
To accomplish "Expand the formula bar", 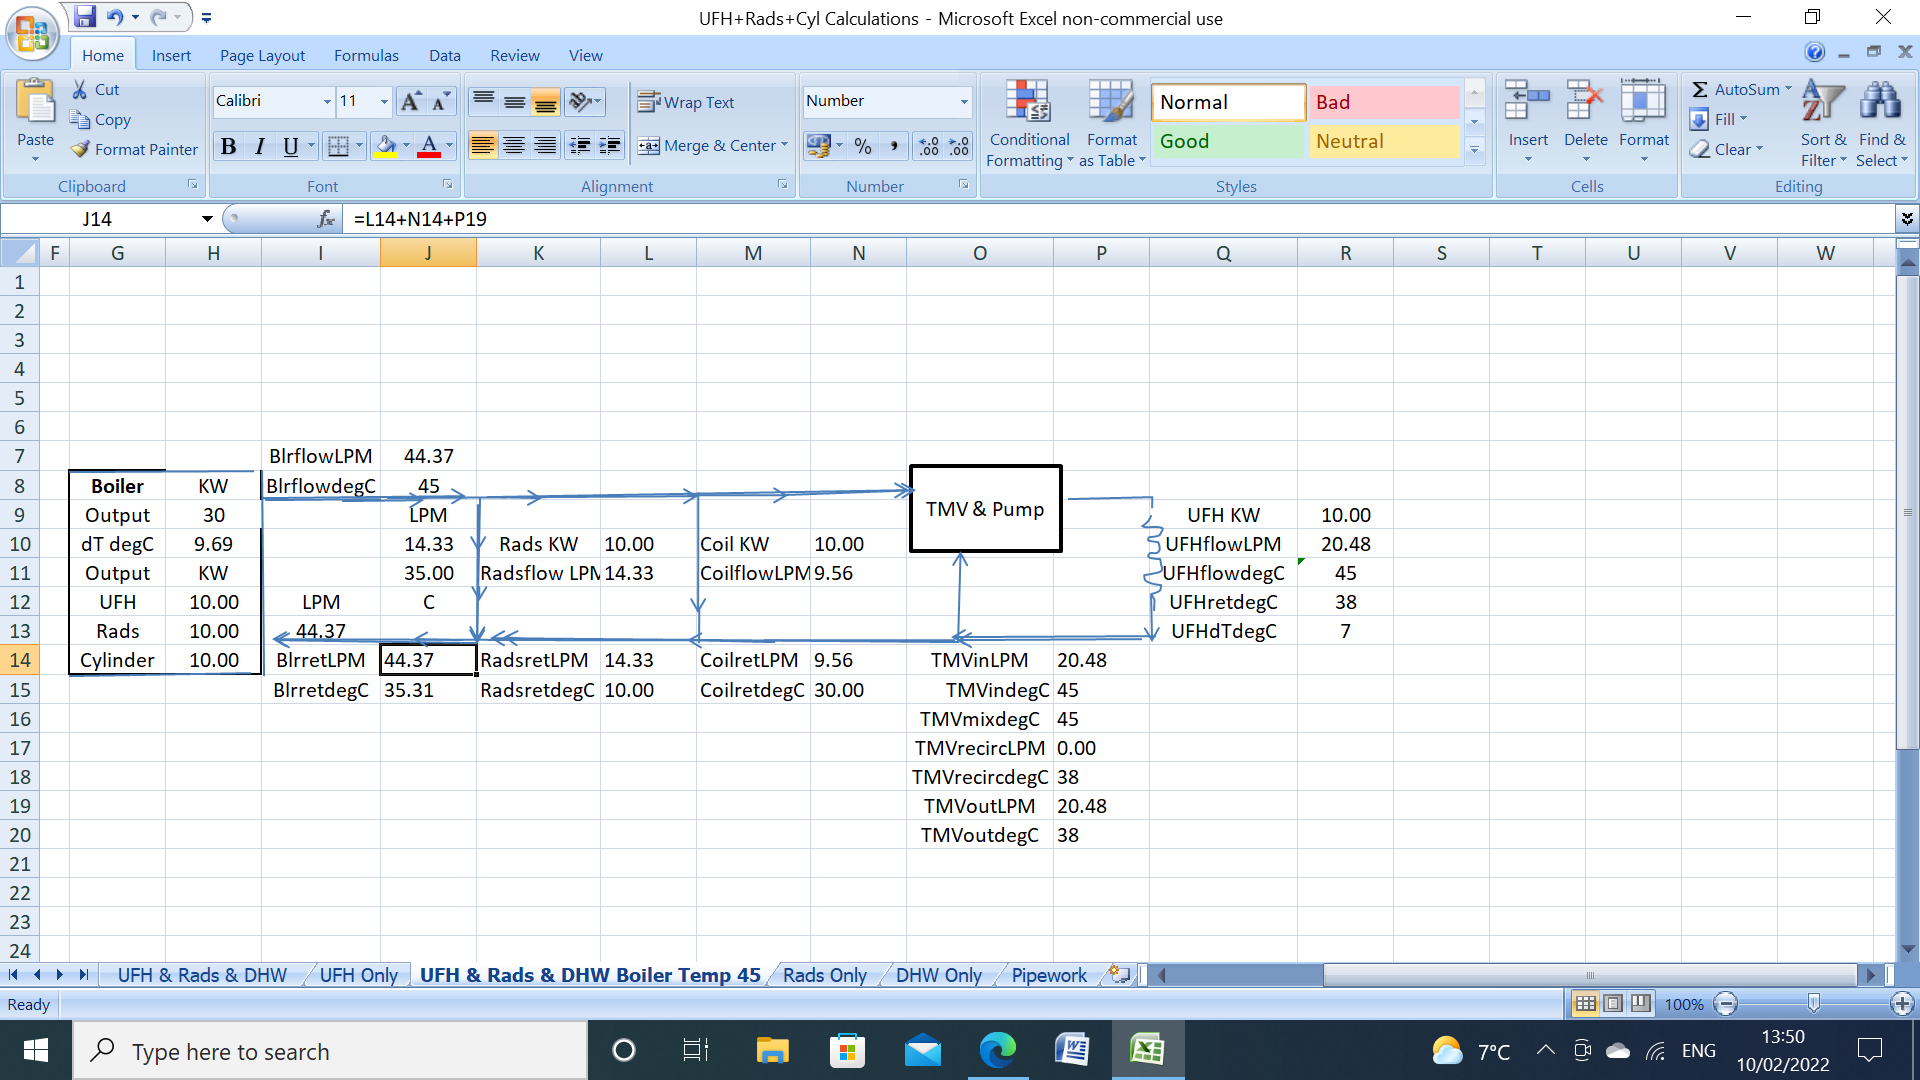I will tap(1907, 218).
